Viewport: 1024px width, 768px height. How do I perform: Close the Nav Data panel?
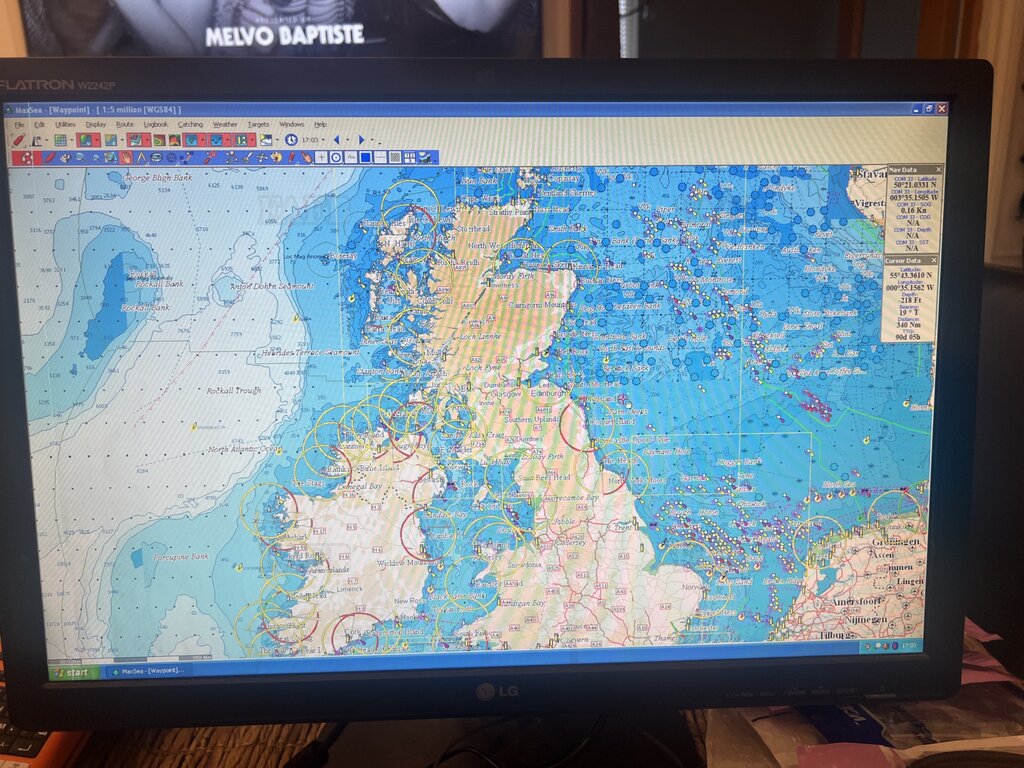click(x=938, y=170)
